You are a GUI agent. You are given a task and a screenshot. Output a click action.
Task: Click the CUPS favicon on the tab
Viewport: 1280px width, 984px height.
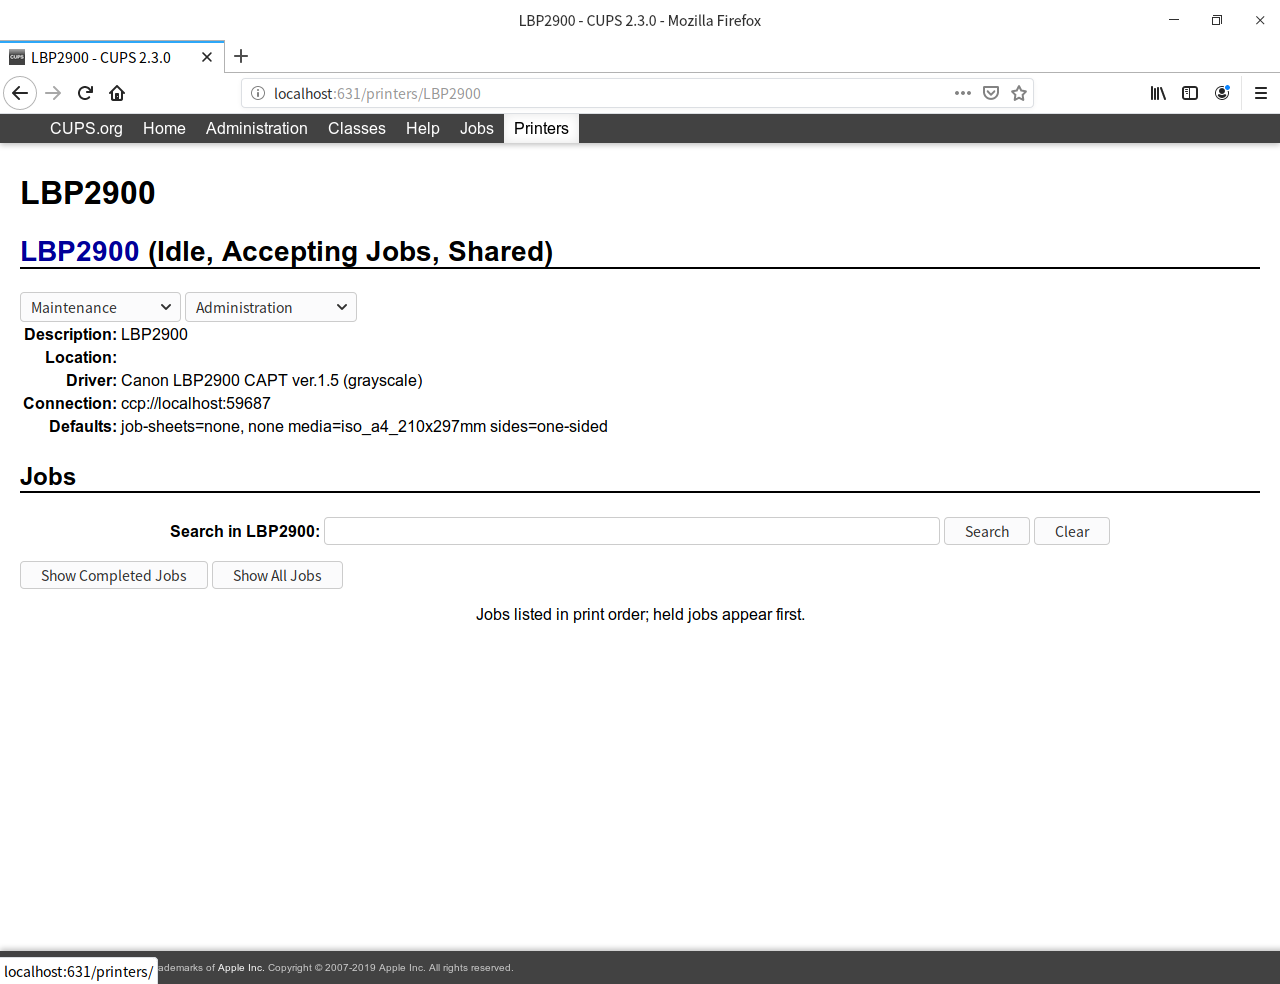17,57
